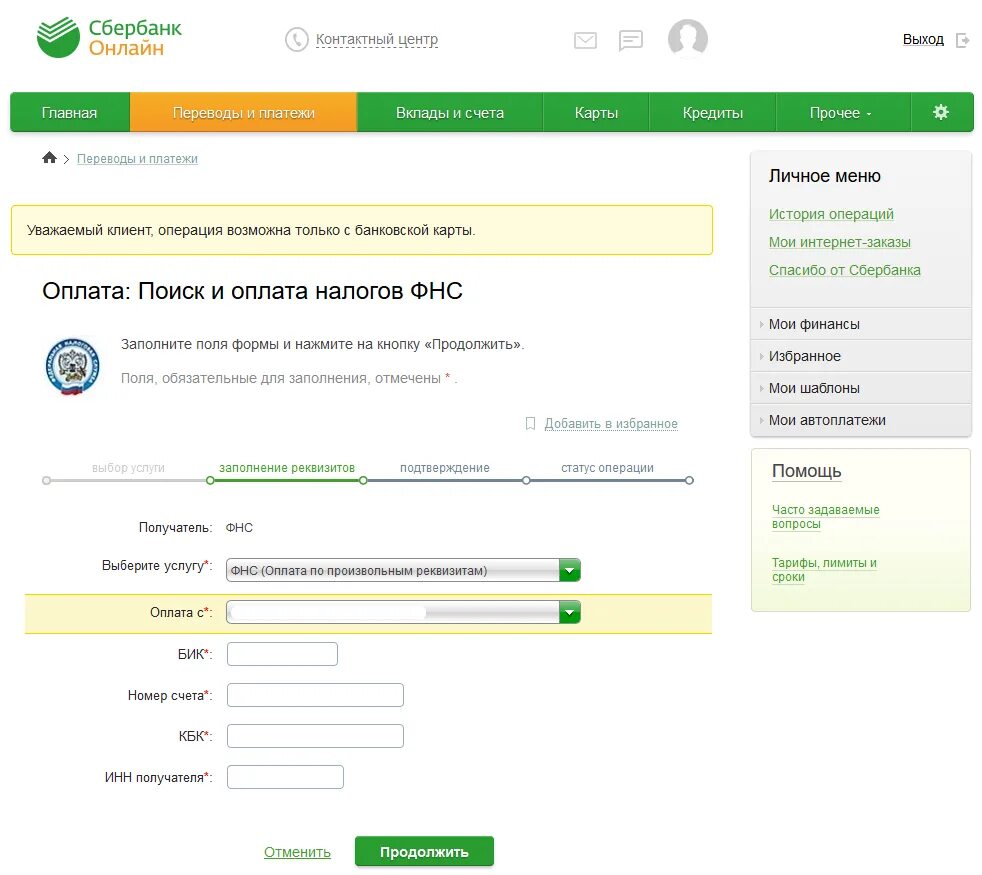Open the user profile avatar
982x875 pixels.
point(688,38)
